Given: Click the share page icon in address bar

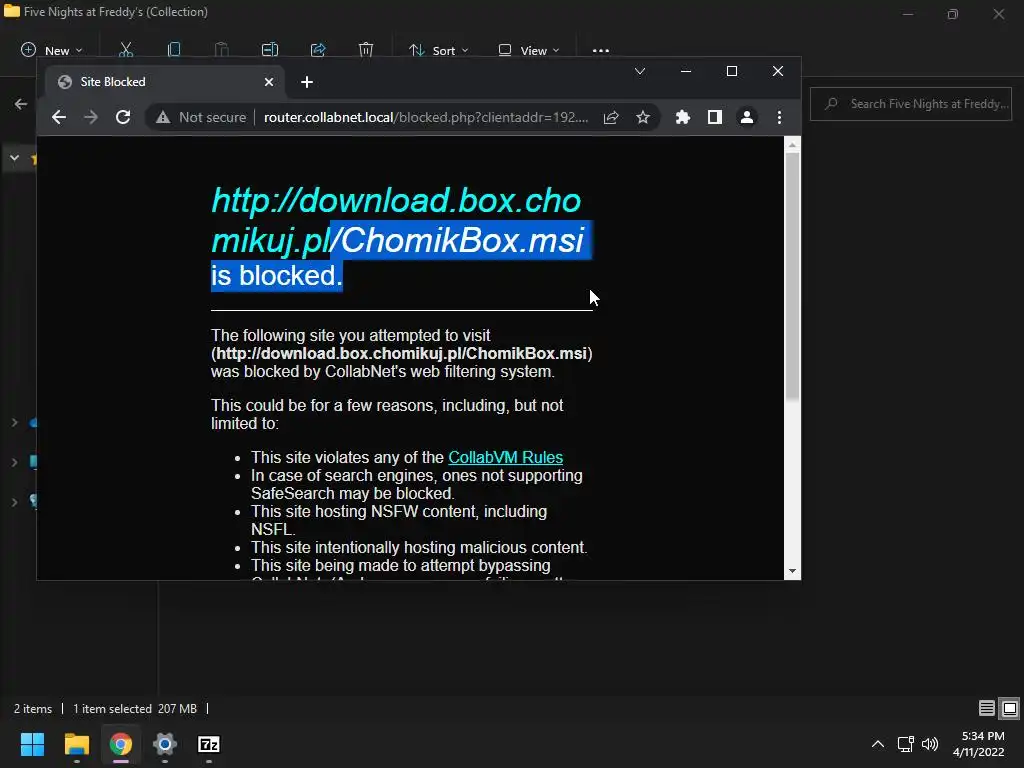Looking at the screenshot, I should coord(611,118).
